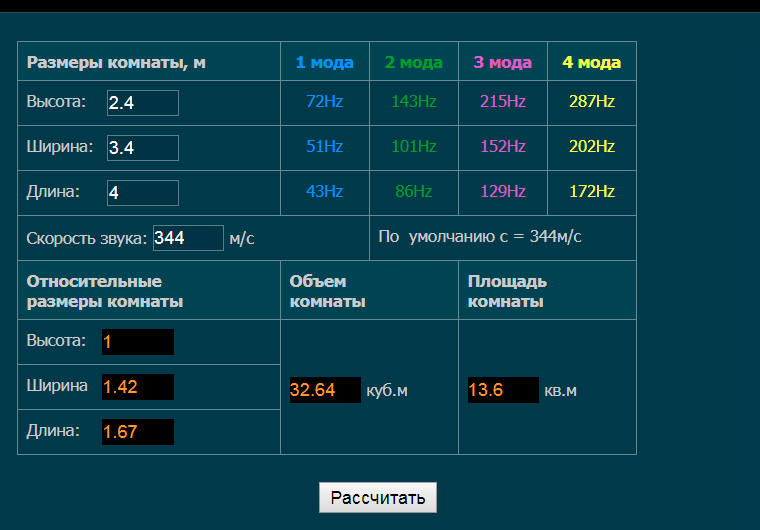Select the 287Hz fourth mode value
Image resolution: width=760 pixels, height=530 pixels.
pos(591,101)
